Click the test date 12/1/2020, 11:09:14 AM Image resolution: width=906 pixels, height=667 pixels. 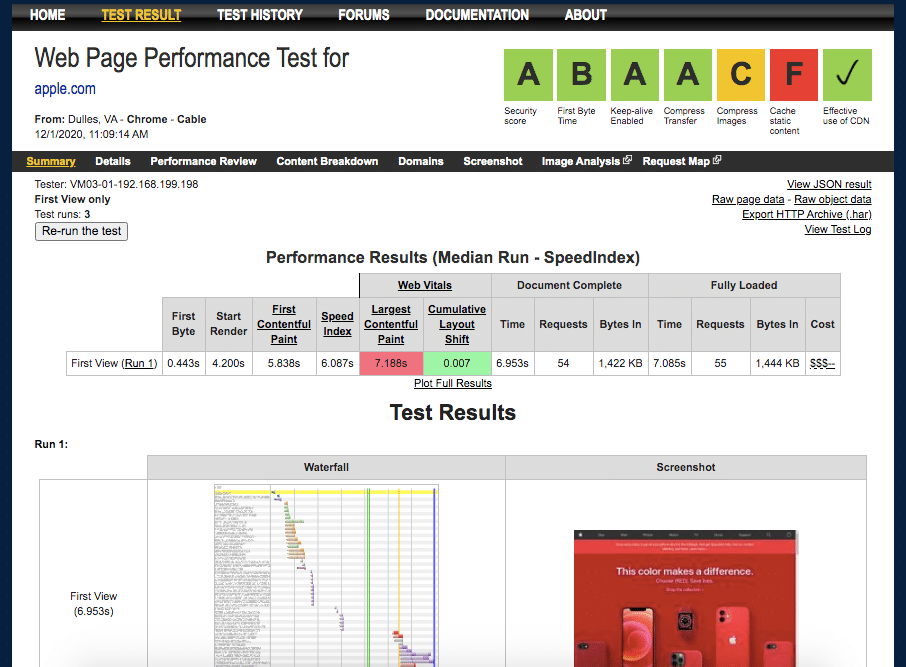tap(91, 134)
